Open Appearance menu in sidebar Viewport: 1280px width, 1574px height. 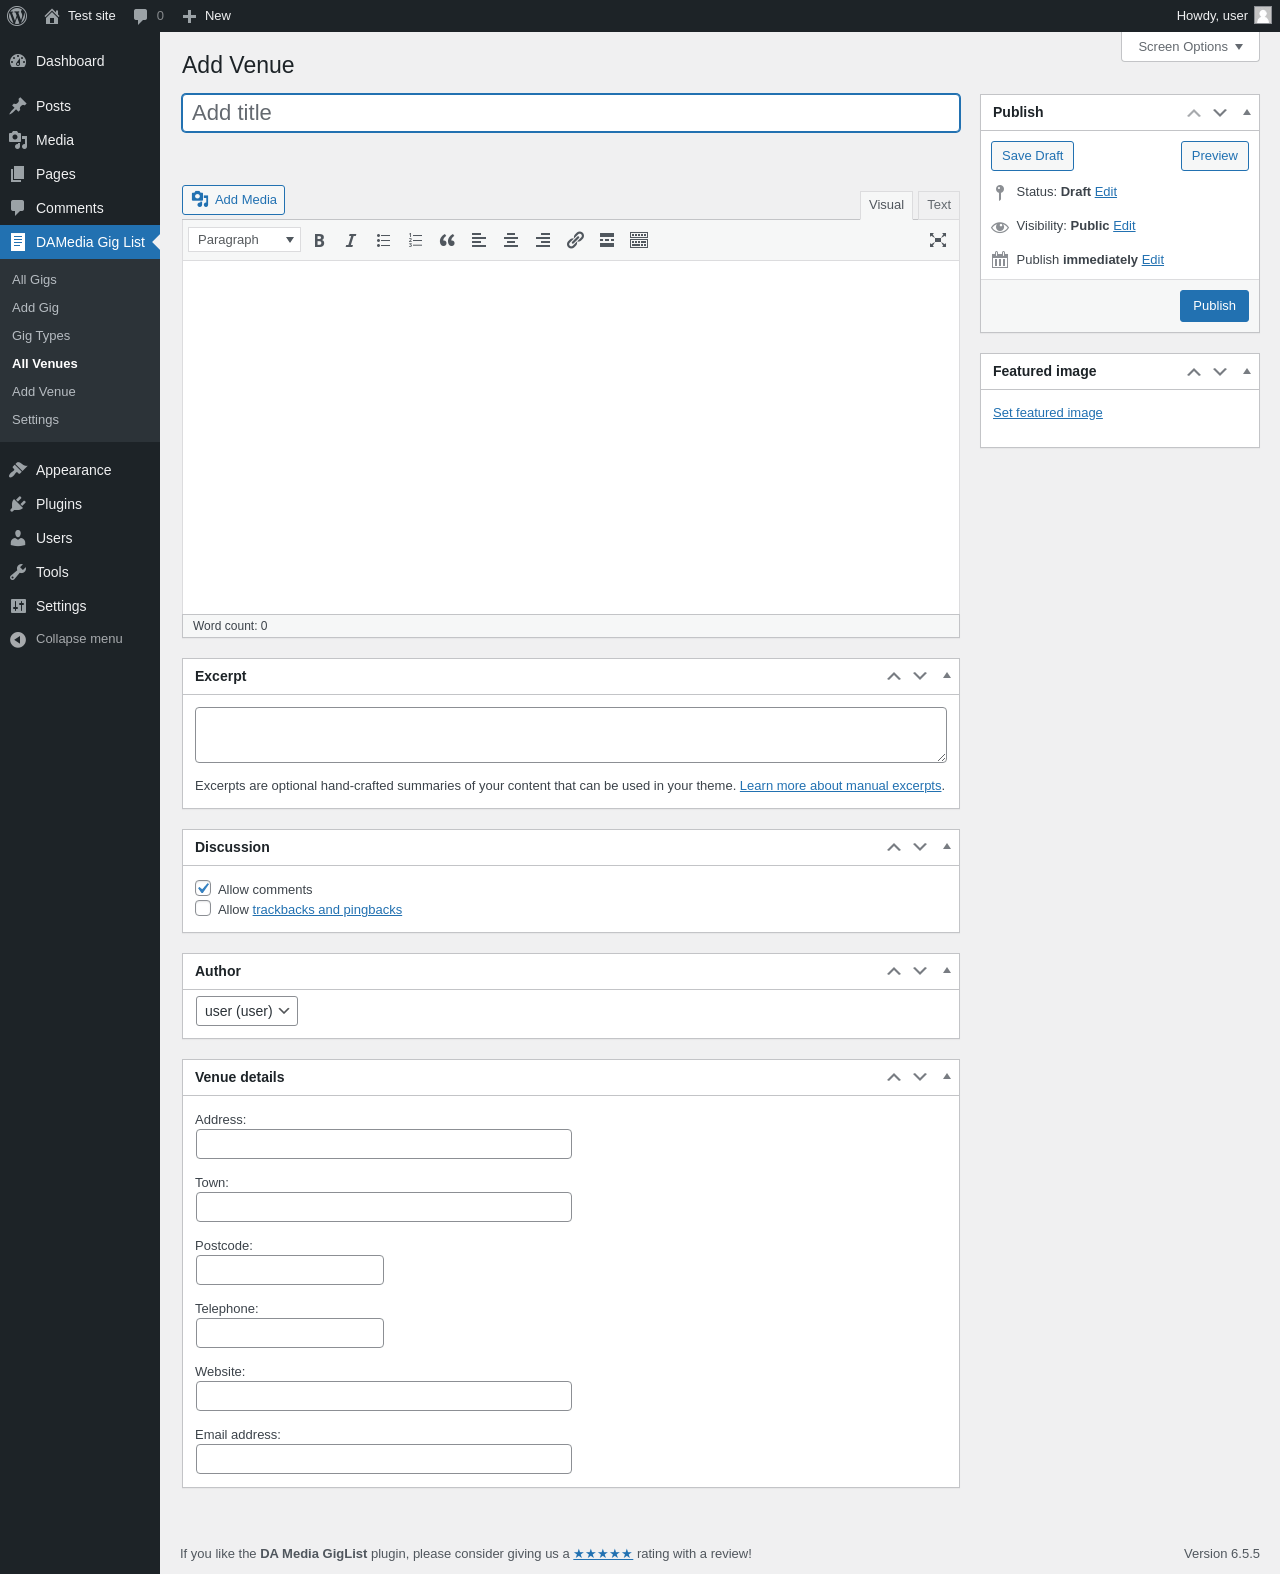[80, 470]
